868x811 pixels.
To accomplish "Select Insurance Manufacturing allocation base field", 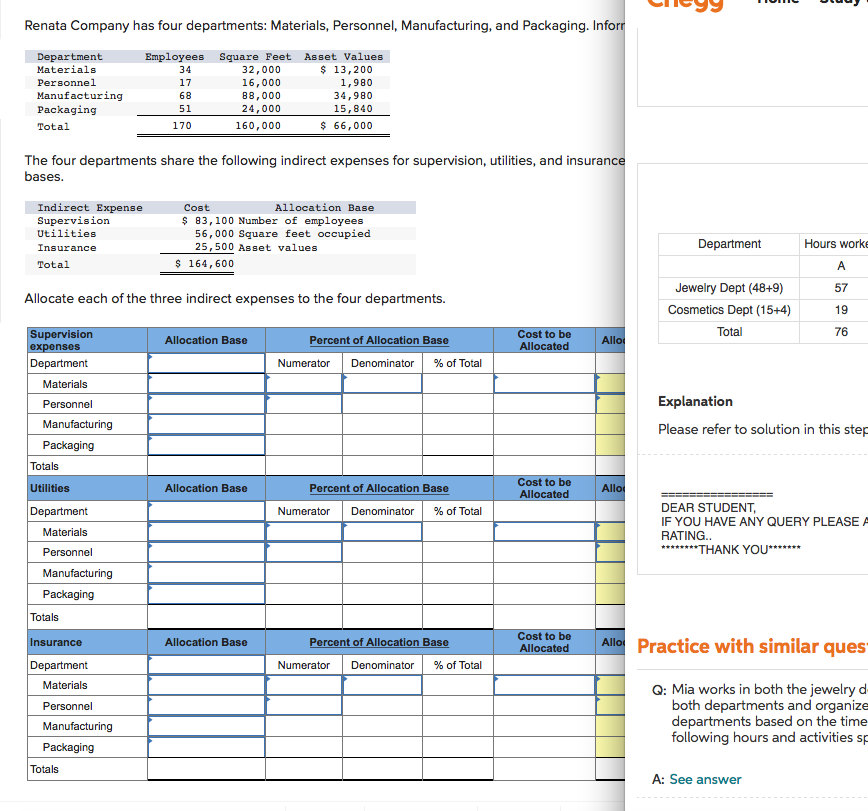I will pos(206,726).
